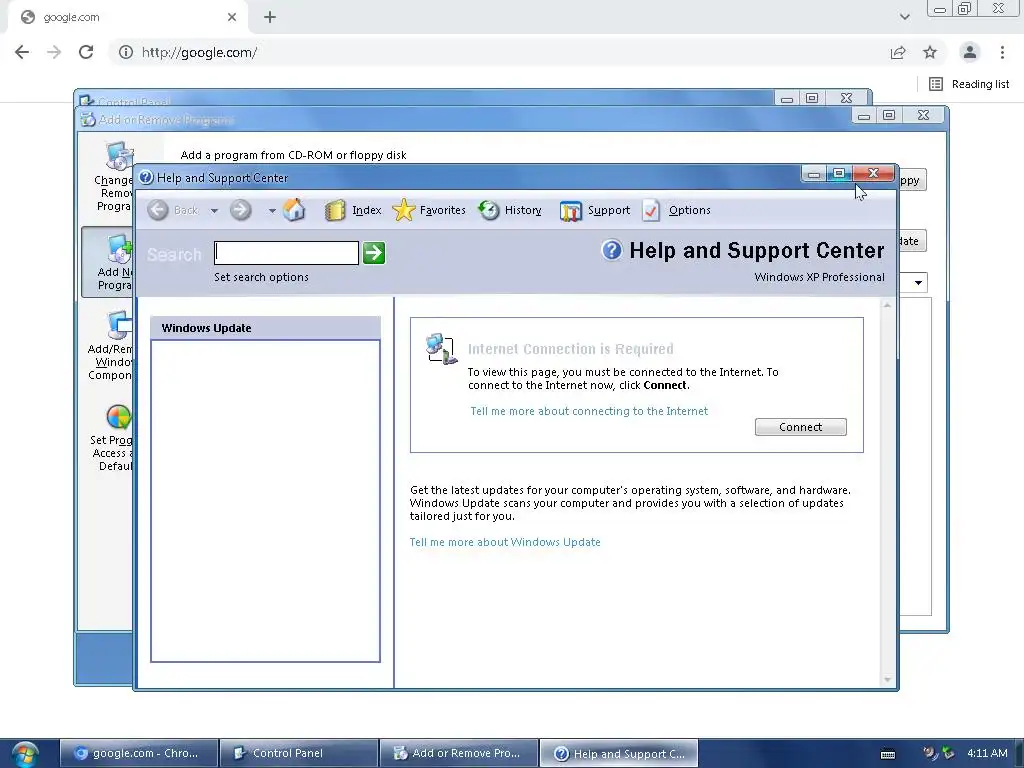Image resolution: width=1024 pixels, height=768 pixels.
Task: Click Help and Support taskbar button
Action: (619, 753)
